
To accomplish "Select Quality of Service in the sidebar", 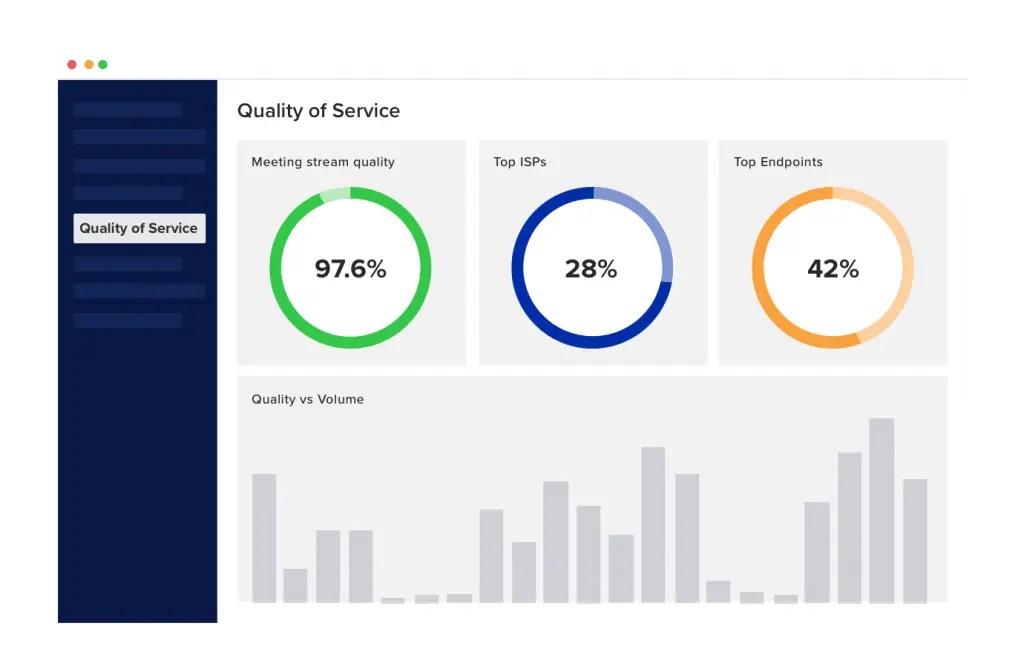I will [139, 228].
